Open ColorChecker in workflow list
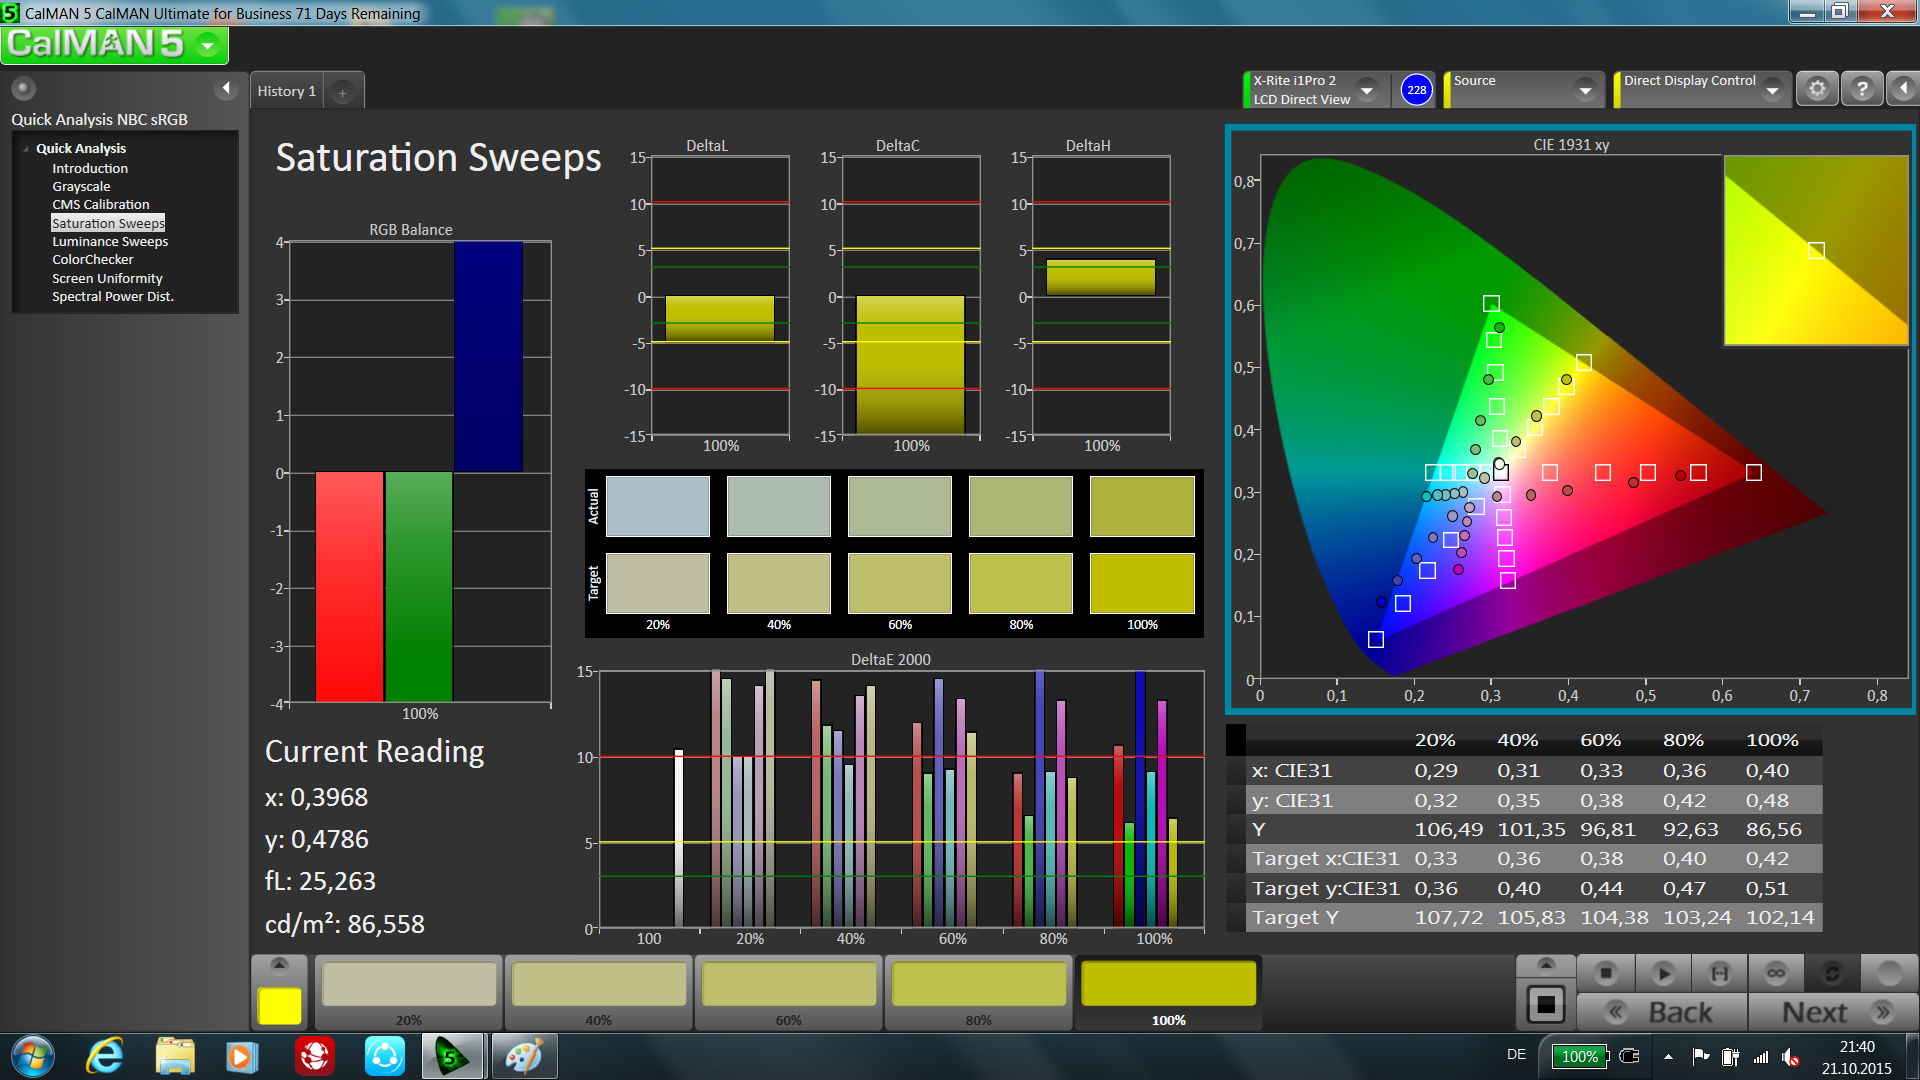This screenshot has width=1920, height=1080. 92,259
